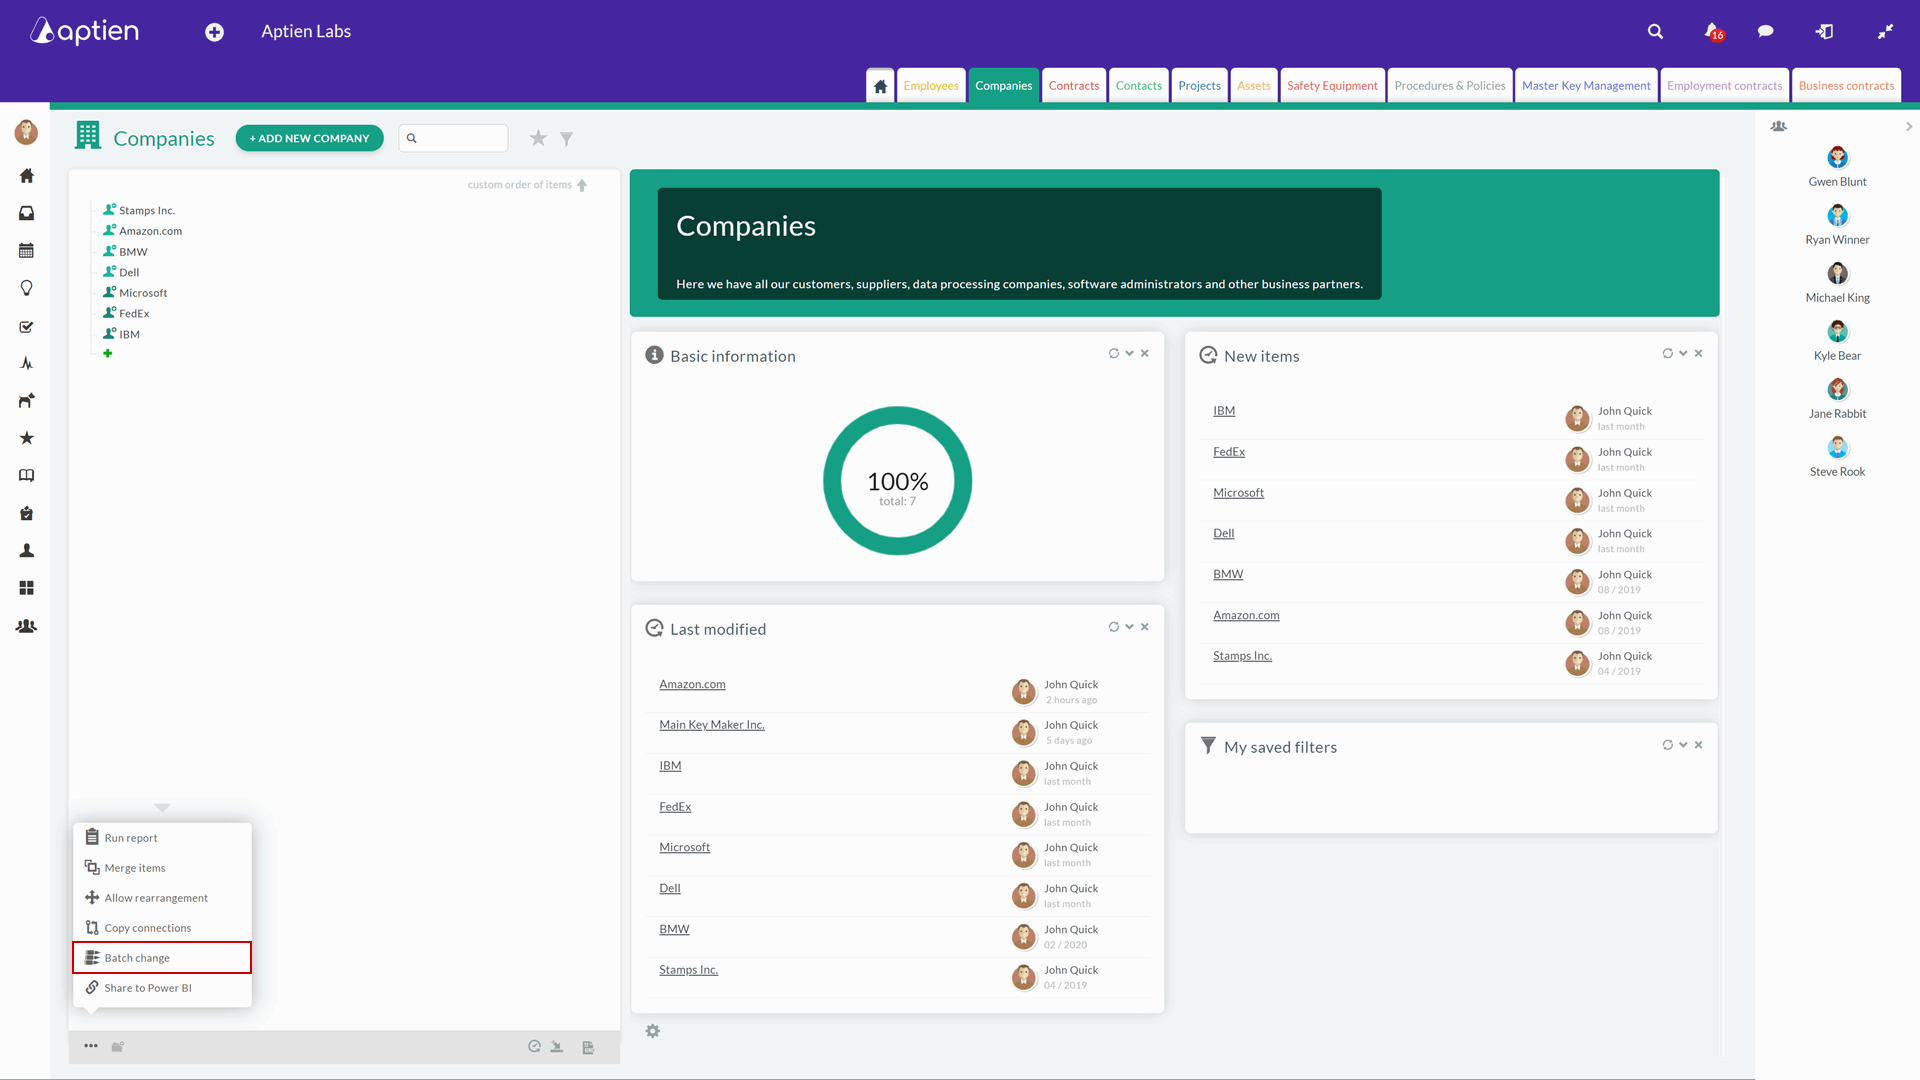Click ADD NEW COMPANY button
1920x1080 pixels.
point(309,137)
